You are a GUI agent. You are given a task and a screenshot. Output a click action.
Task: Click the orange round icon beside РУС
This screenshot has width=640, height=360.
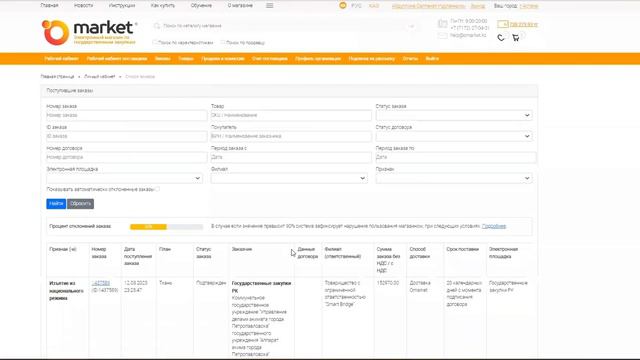(x=343, y=6)
